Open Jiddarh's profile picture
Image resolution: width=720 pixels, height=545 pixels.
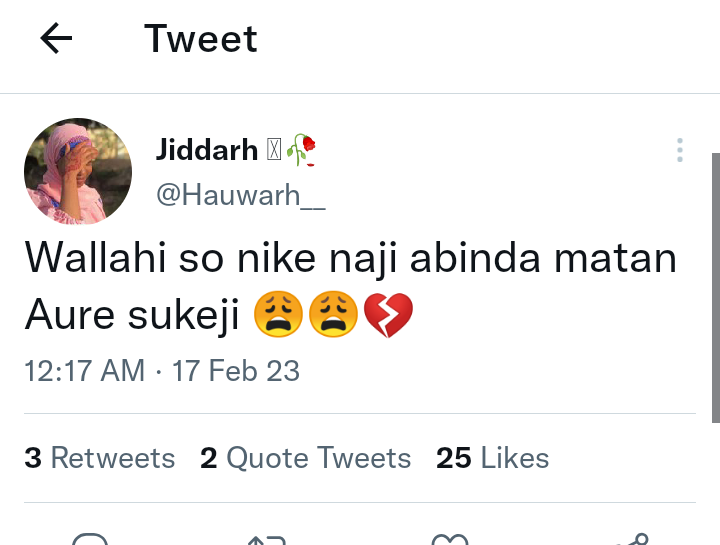(x=78, y=172)
